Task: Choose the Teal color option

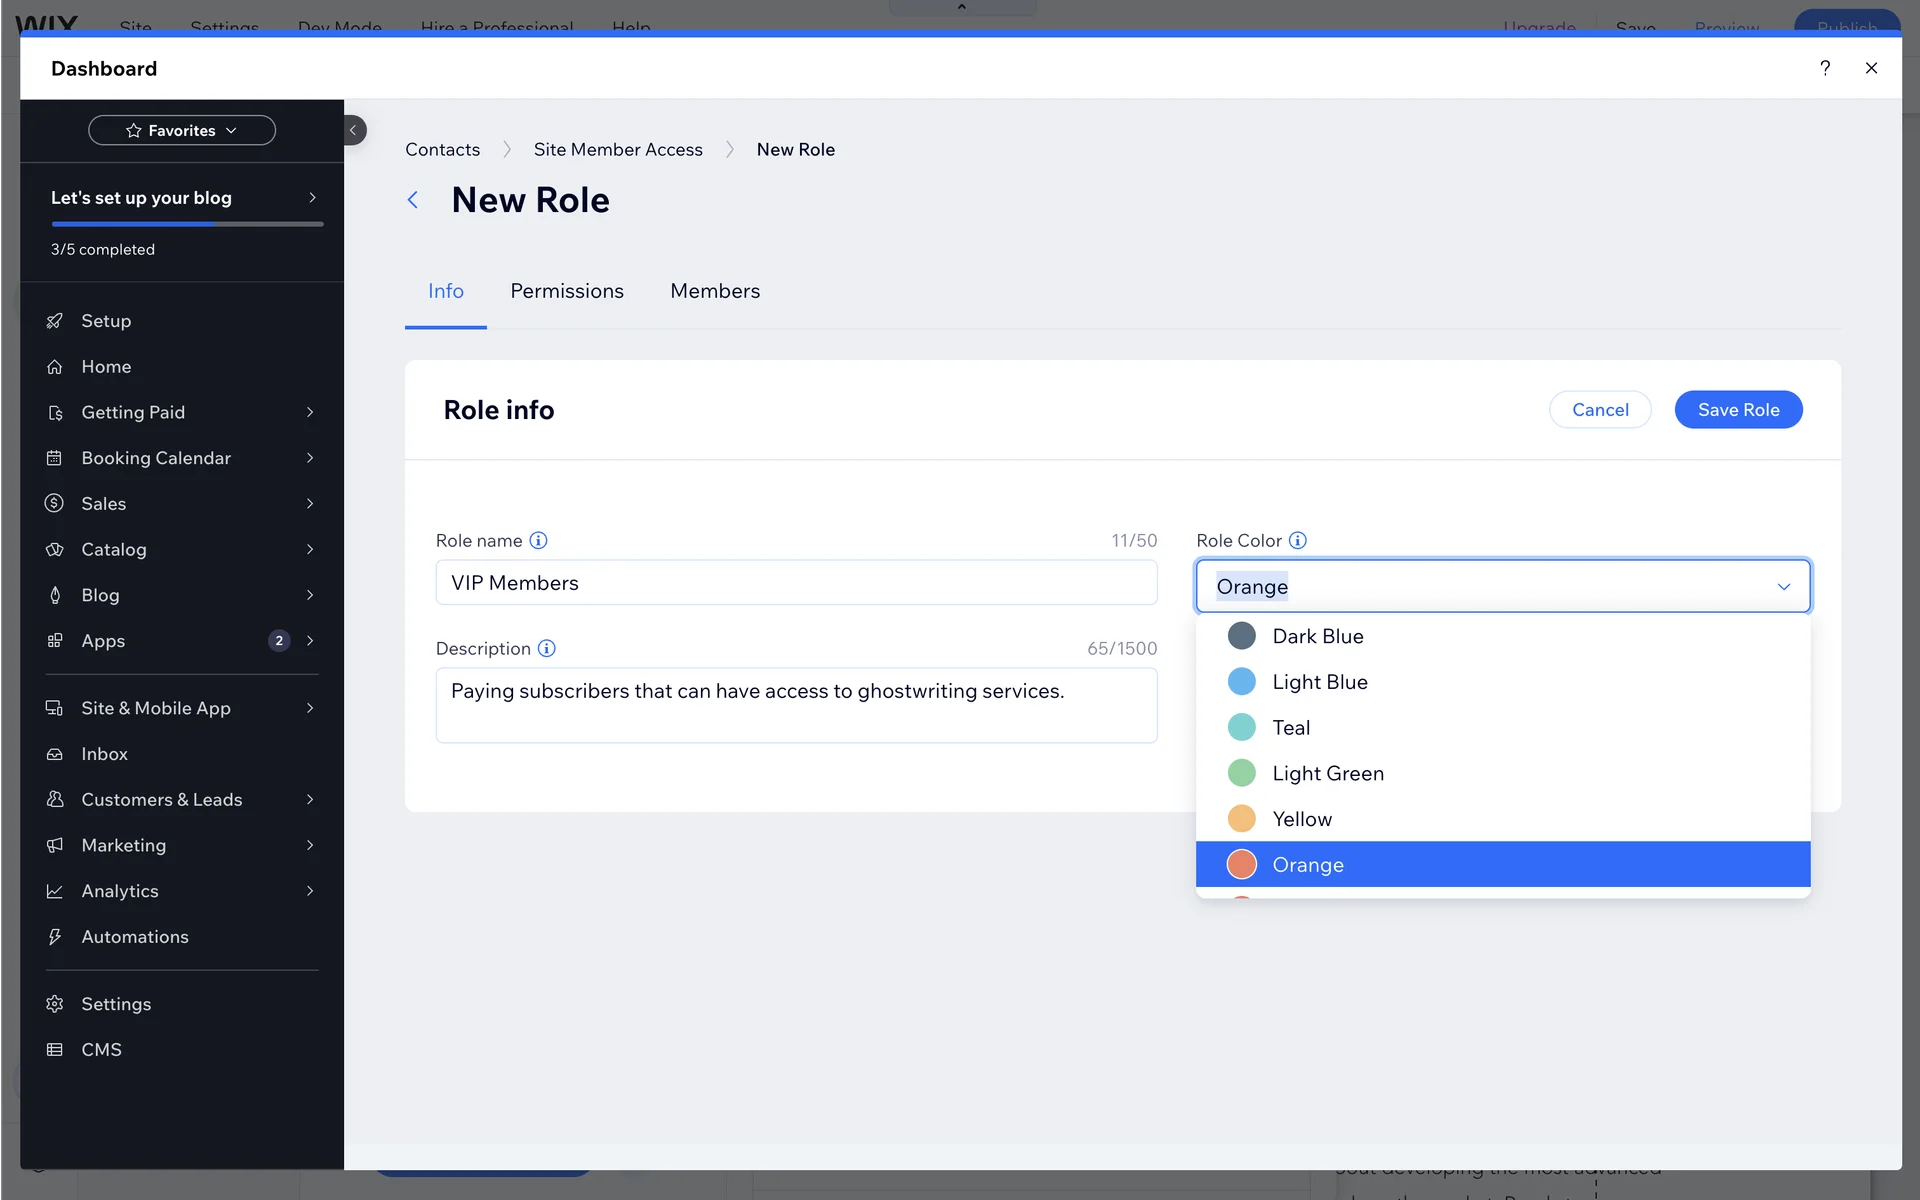Action: (x=1291, y=728)
